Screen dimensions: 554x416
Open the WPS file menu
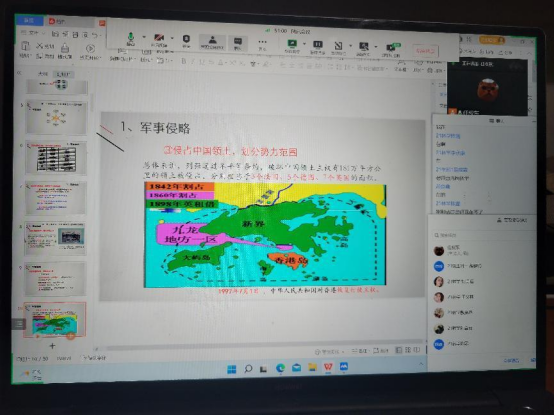pos(33,33)
